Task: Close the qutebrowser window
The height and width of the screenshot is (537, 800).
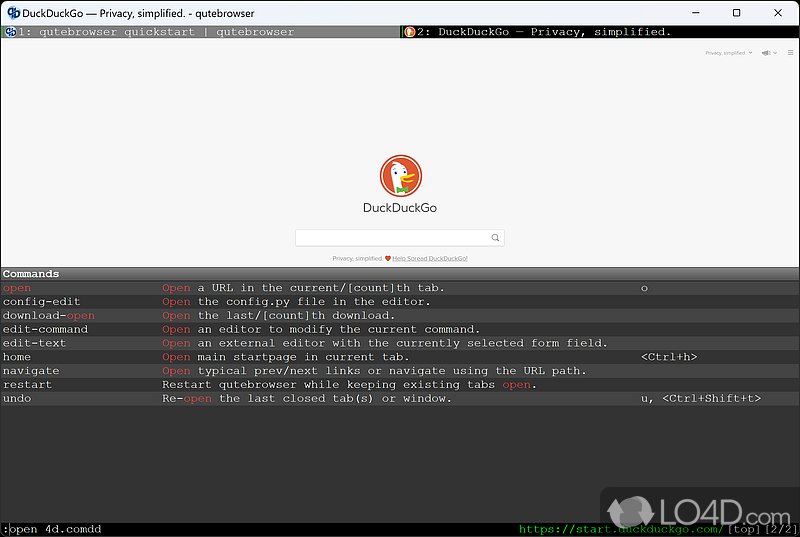Action: [778, 13]
